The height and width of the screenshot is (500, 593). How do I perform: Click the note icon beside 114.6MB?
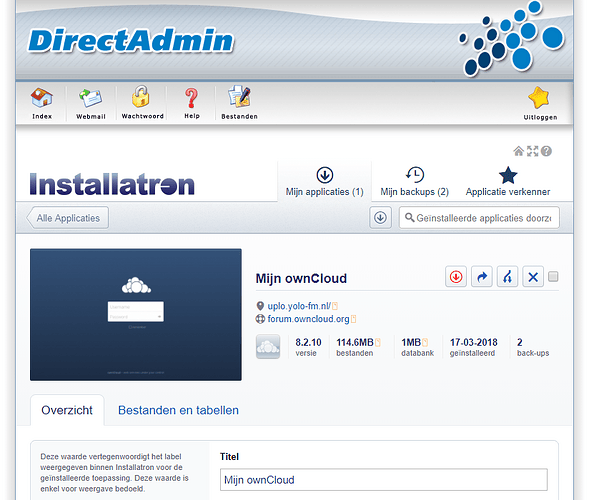[377, 343]
